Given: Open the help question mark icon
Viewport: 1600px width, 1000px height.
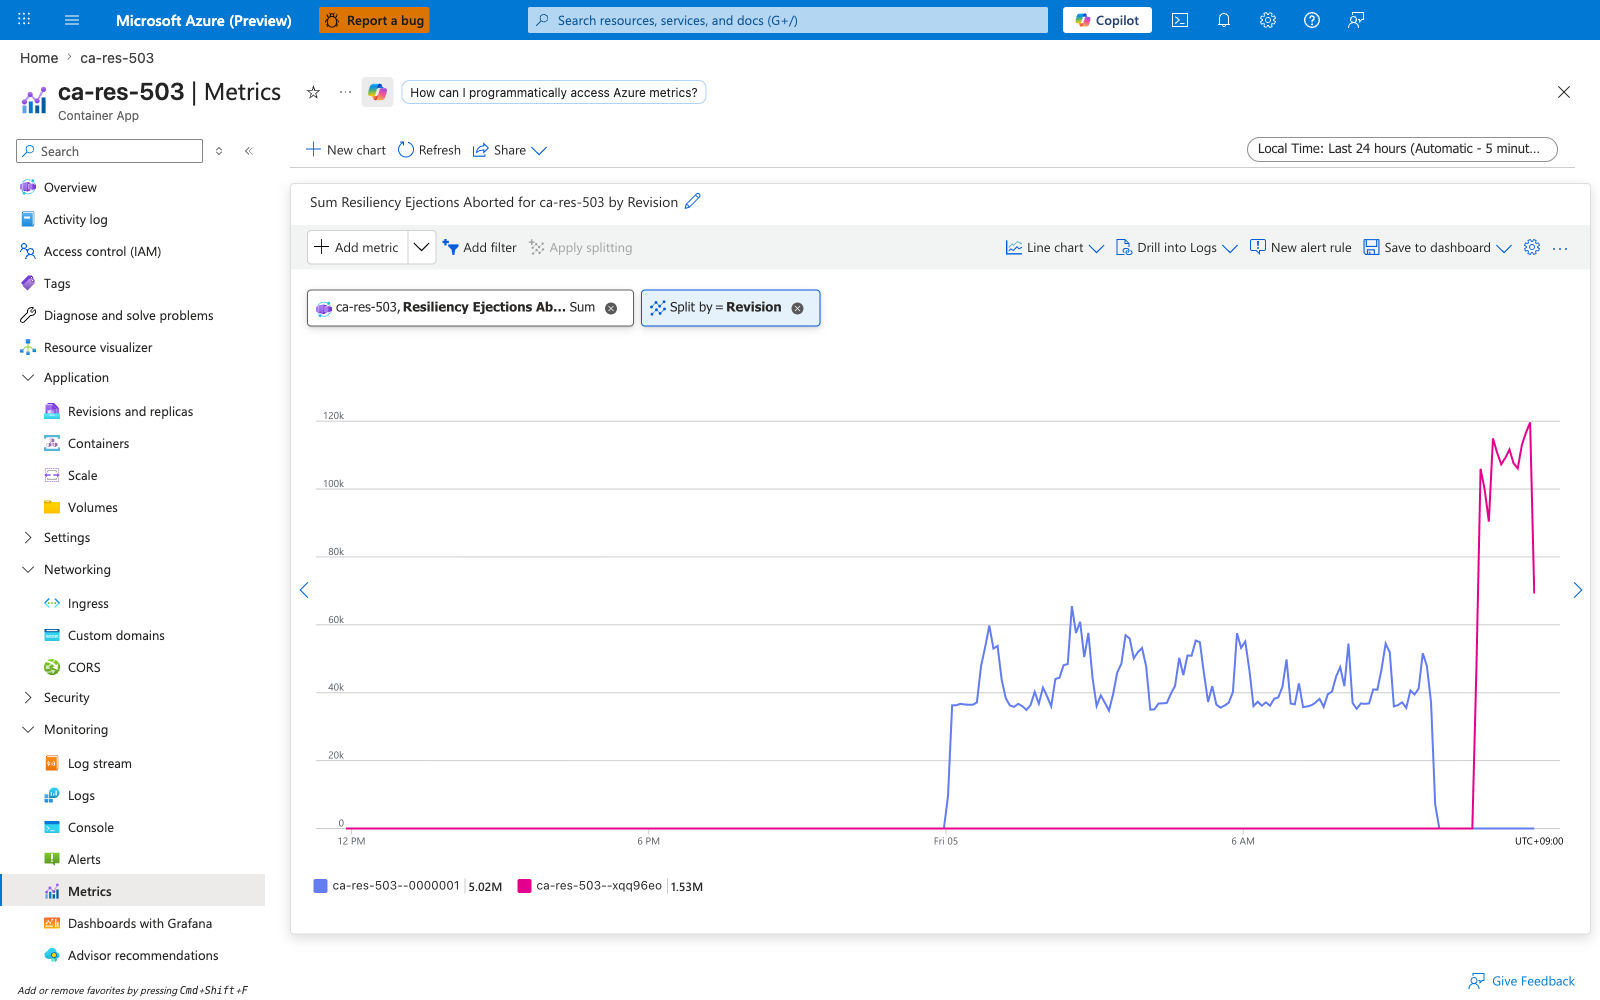Looking at the screenshot, I should 1312,20.
